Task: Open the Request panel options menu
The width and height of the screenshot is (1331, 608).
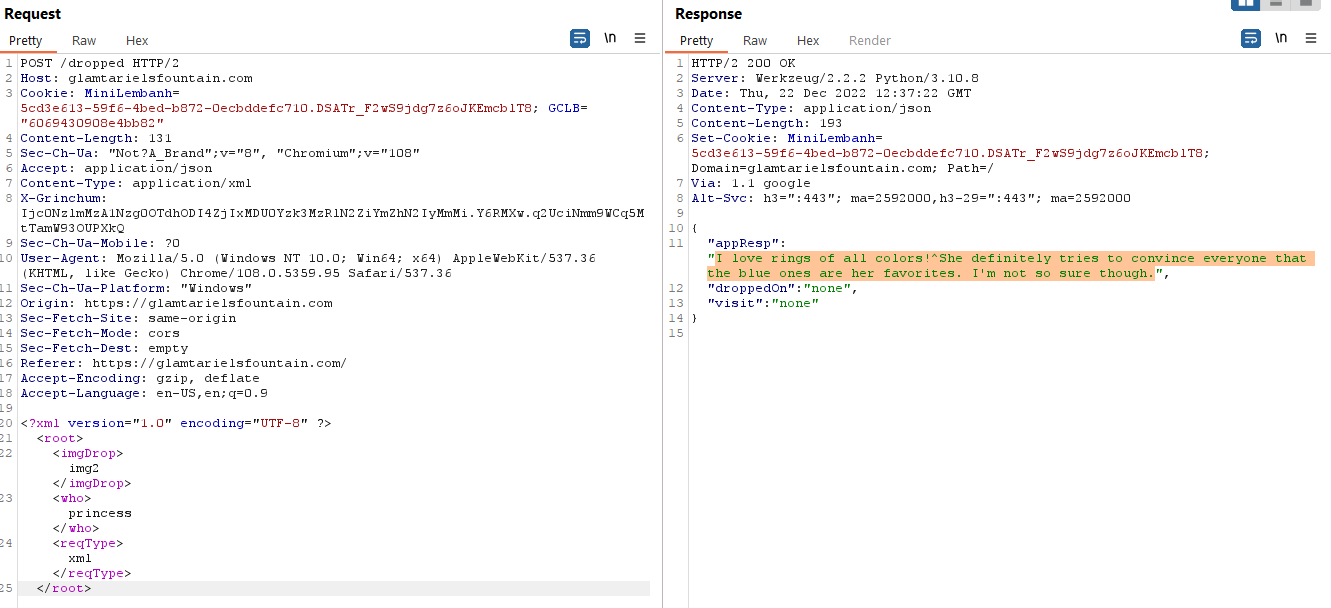Action: 640,39
